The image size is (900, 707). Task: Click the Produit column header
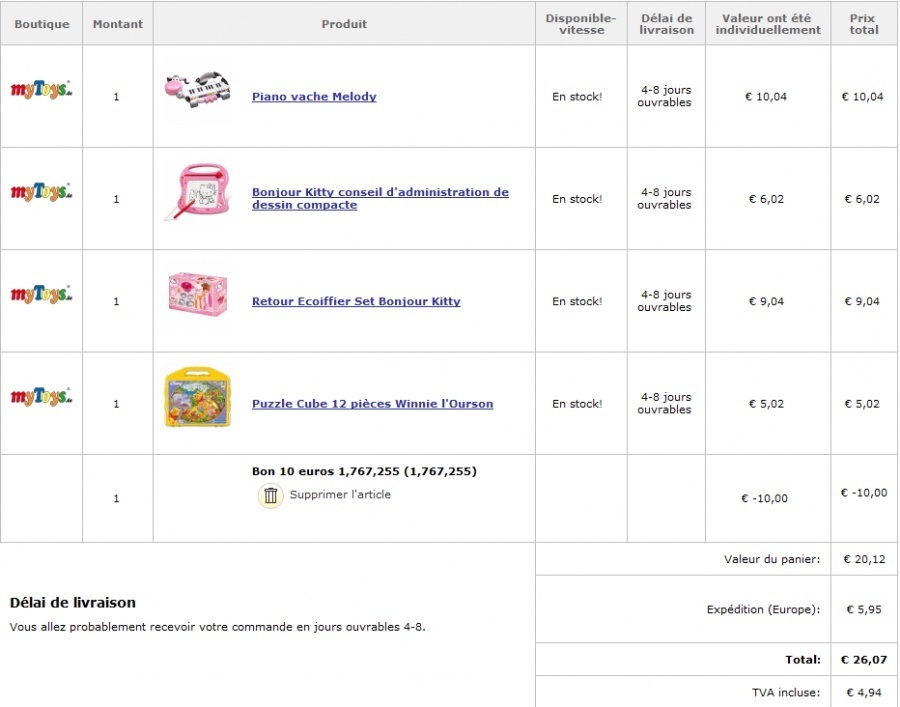344,24
